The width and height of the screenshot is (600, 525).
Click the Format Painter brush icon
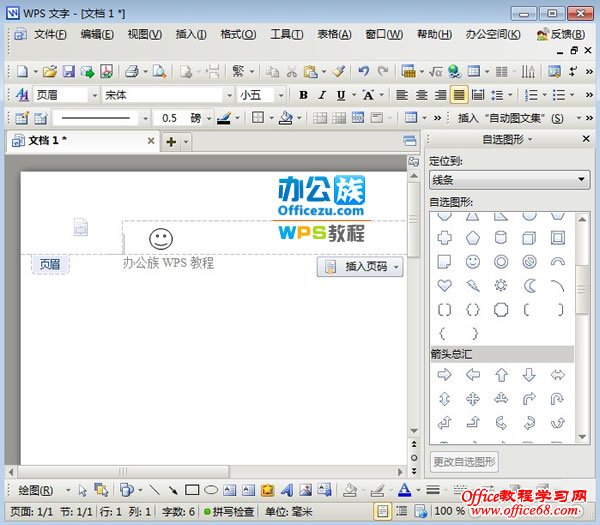tap(339, 72)
